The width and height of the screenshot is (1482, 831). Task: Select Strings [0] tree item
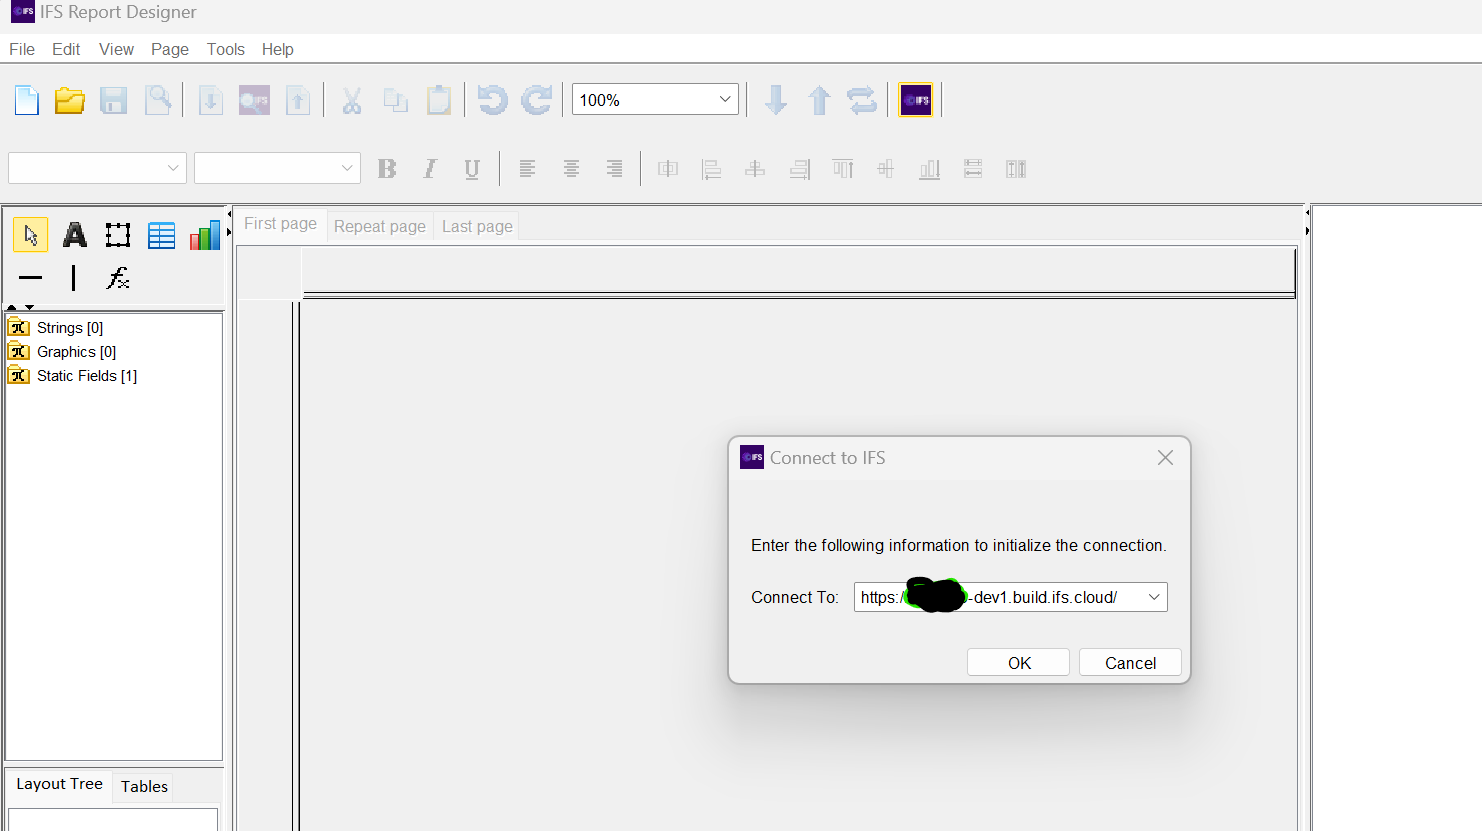pos(70,328)
